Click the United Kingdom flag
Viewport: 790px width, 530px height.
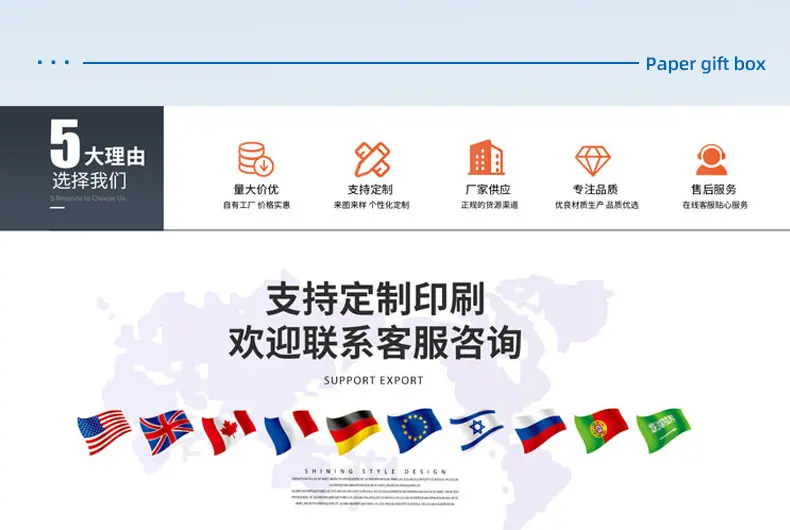166,432
